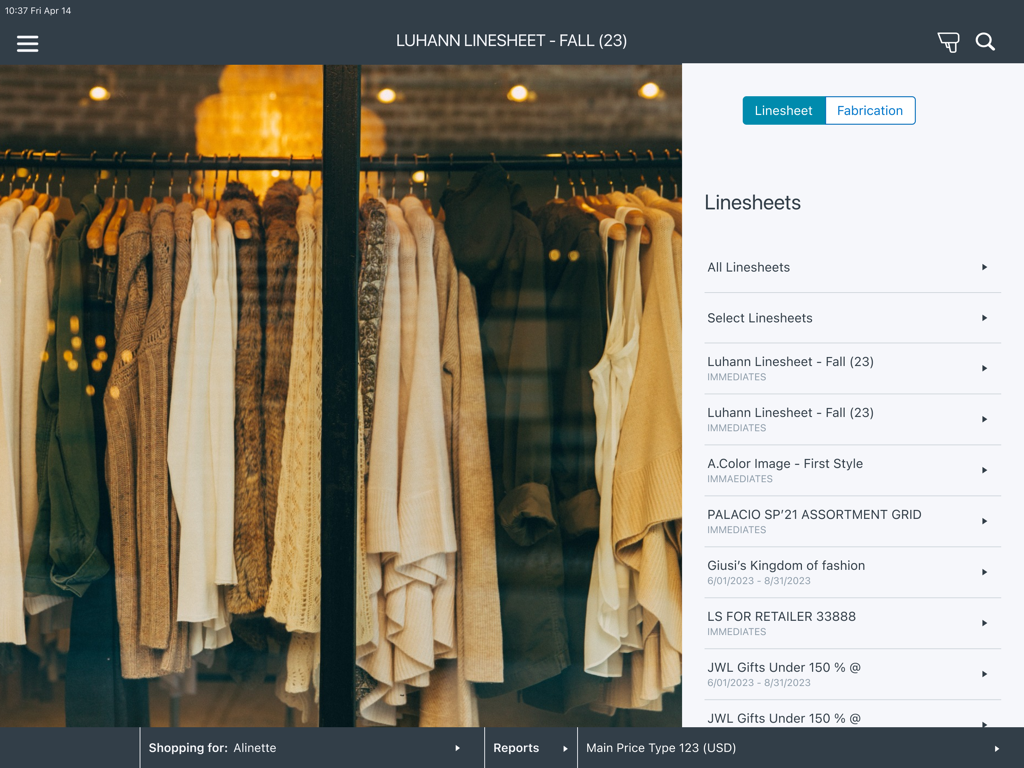
Task: Open the arrow beside LS FOR RETAILER 33888
Action: coord(985,623)
